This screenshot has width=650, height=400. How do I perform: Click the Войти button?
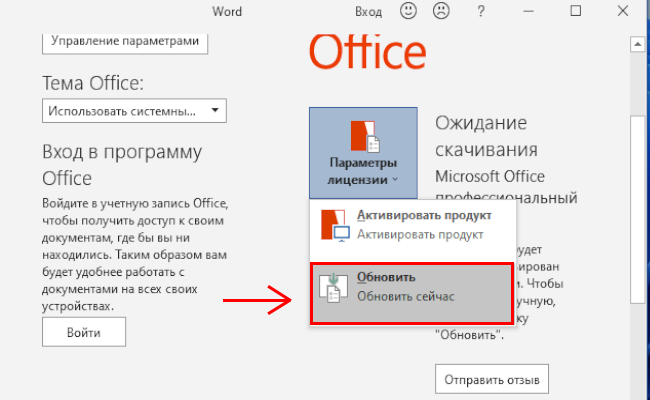[x=84, y=332]
